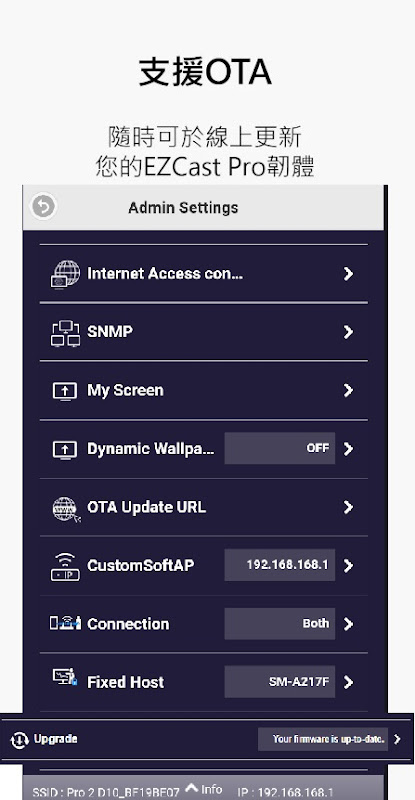
Task: Open OTA Update URL row chevron
Action: click(x=348, y=507)
